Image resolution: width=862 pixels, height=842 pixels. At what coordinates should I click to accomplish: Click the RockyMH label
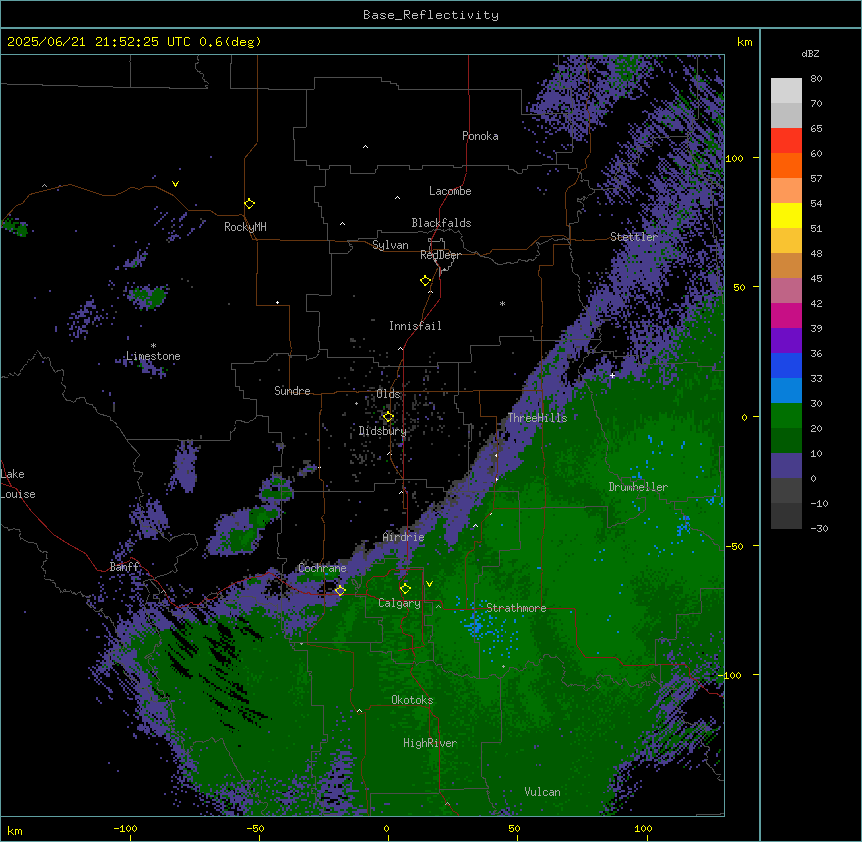245,227
